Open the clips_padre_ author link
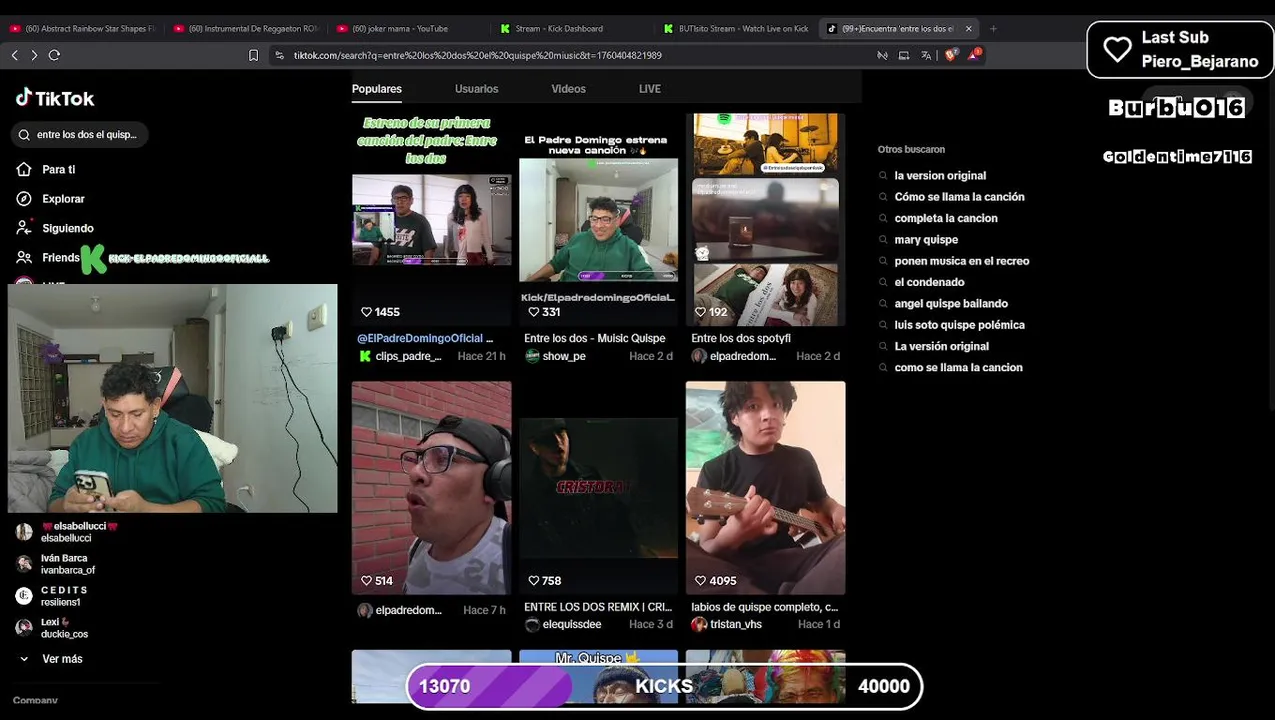 408,356
